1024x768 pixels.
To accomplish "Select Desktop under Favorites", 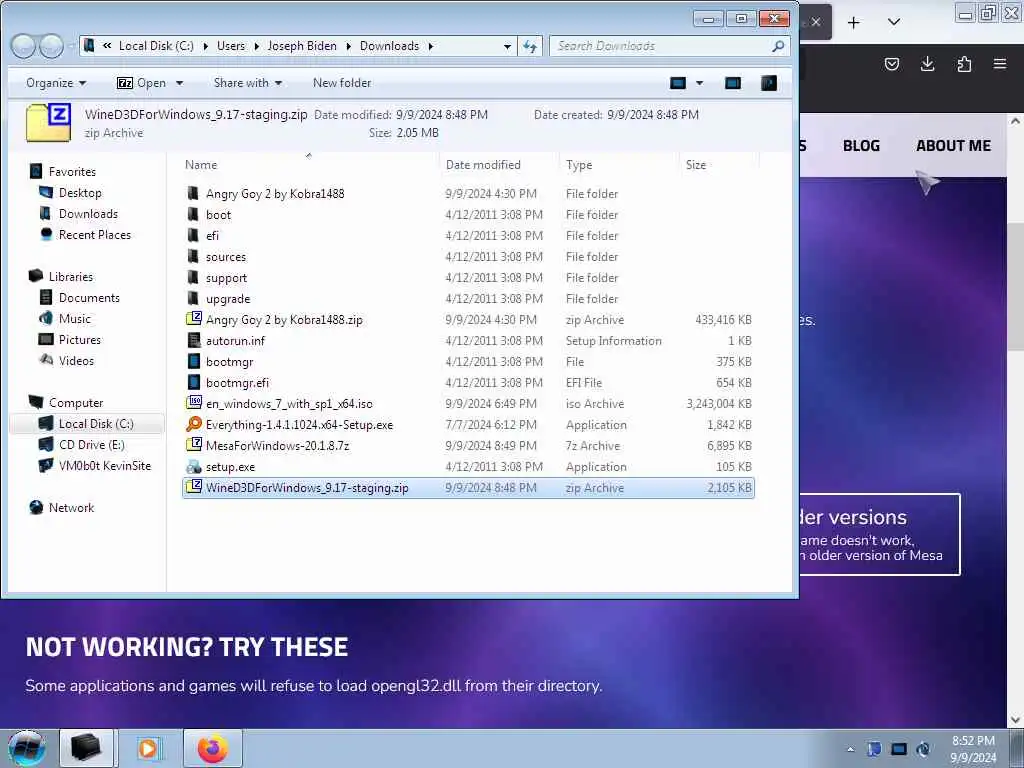I will click(x=80, y=193).
